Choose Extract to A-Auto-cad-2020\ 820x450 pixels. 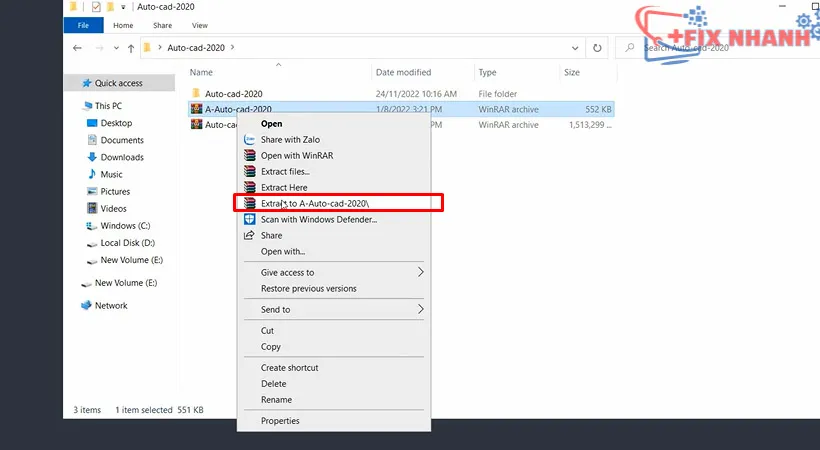click(315, 203)
